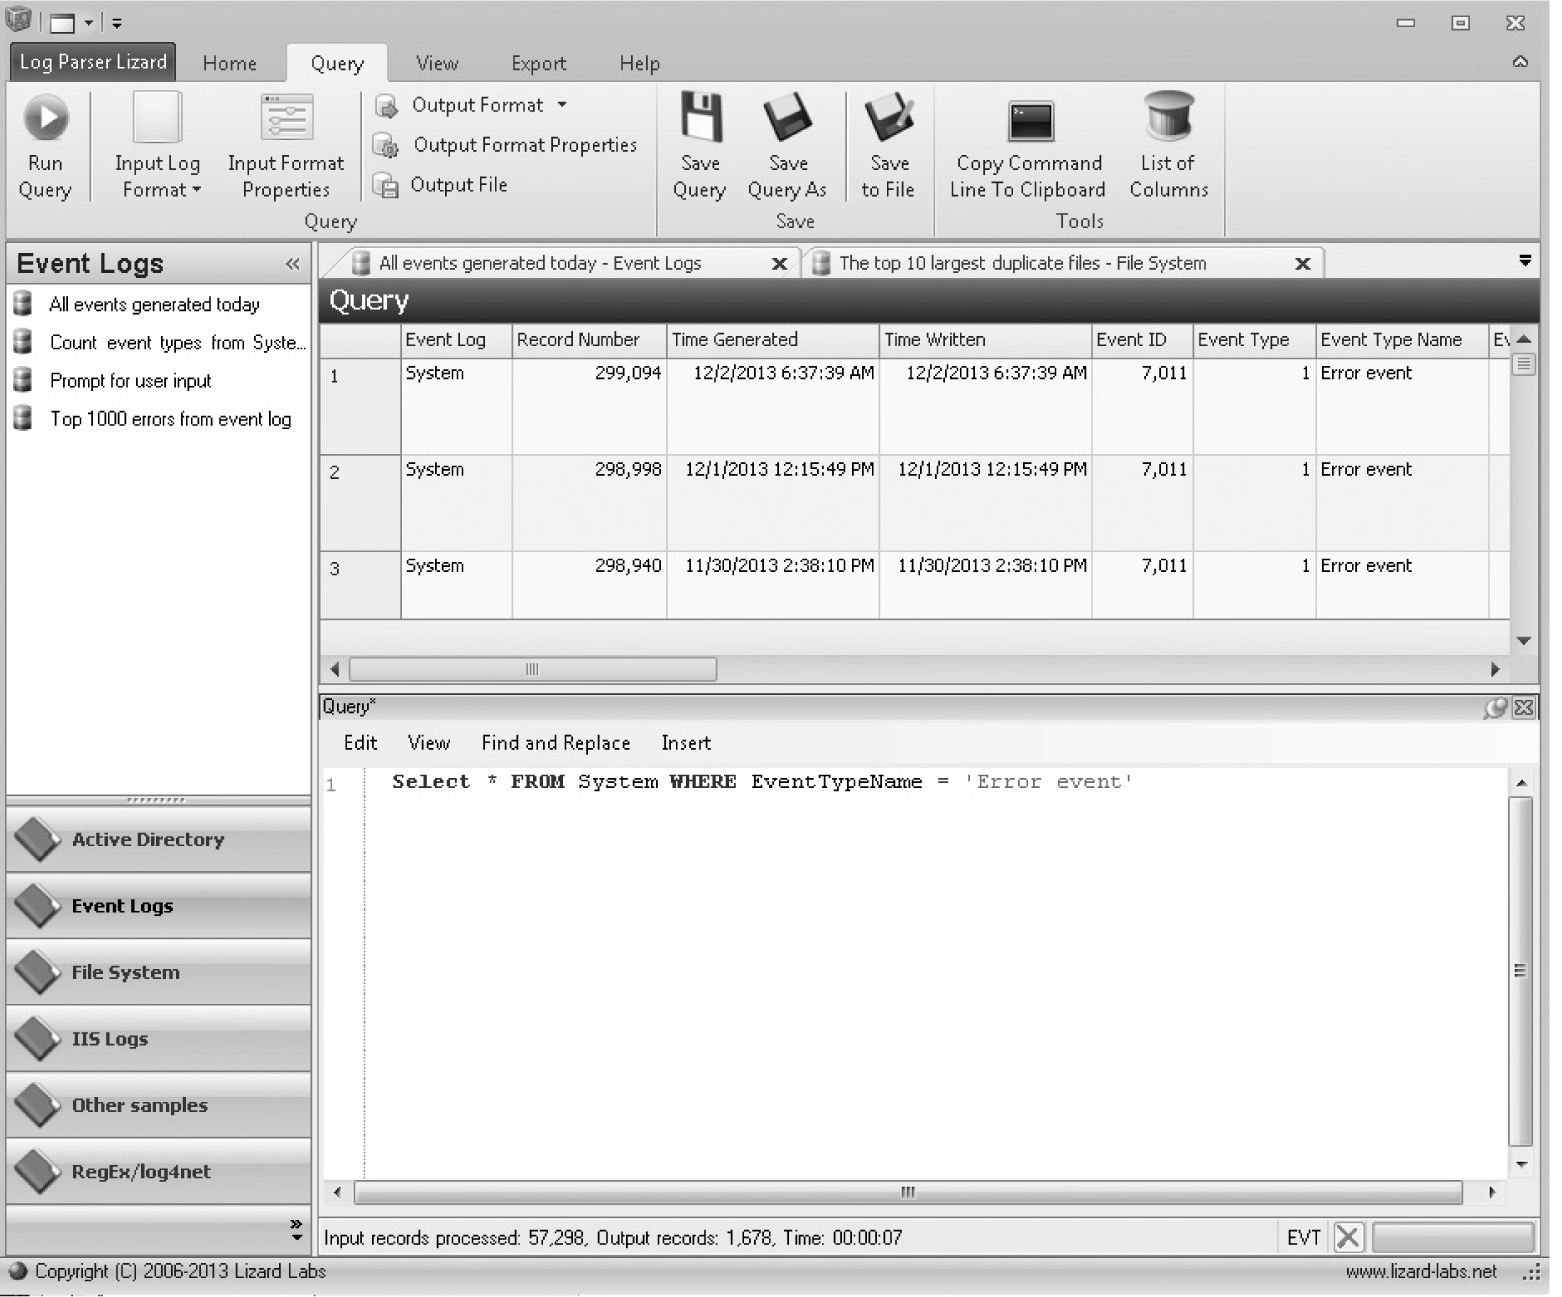Open the Edit menu of query editor
The width and height of the screenshot is (1562, 1297).
click(360, 743)
